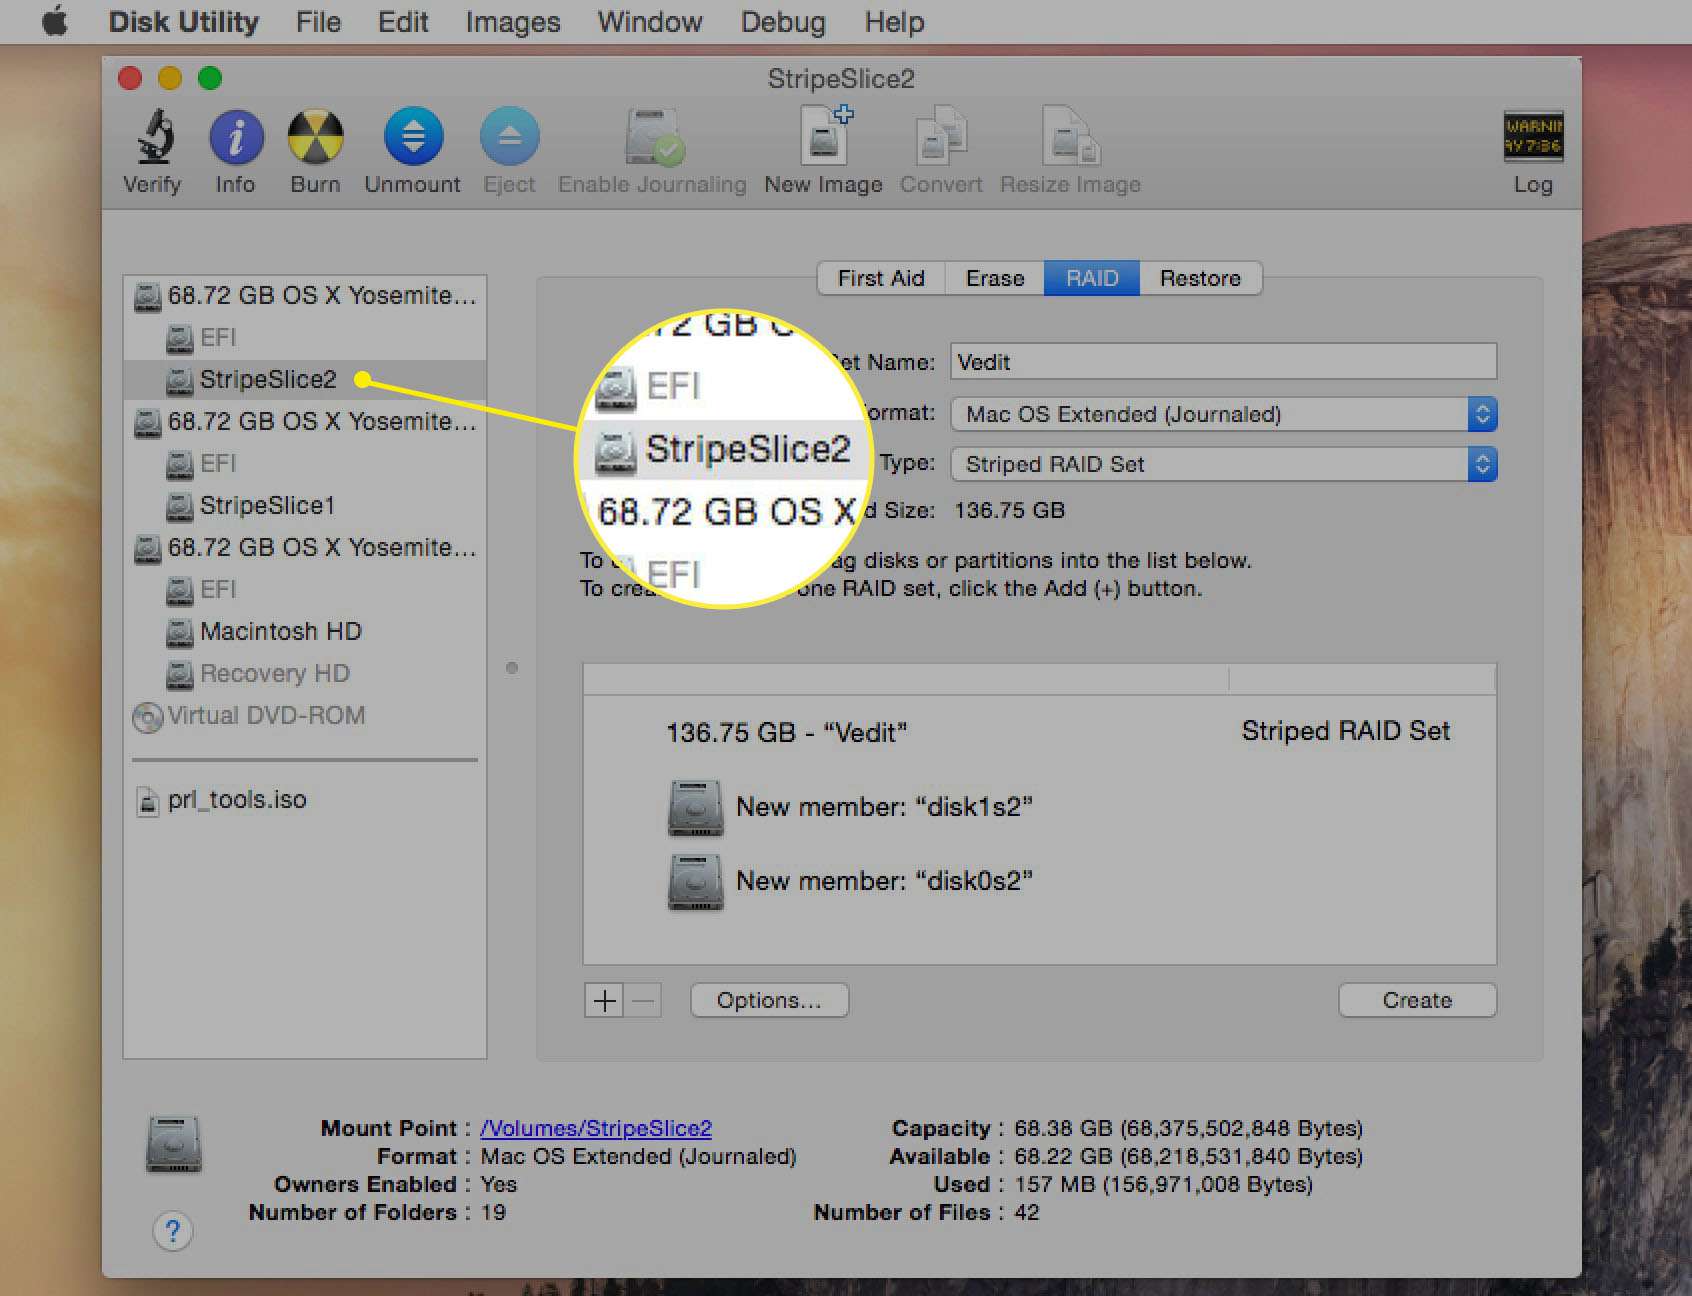This screenshot has height=1296, width=1692.
Task: Open the Images menu
Action: pos(513,21)
